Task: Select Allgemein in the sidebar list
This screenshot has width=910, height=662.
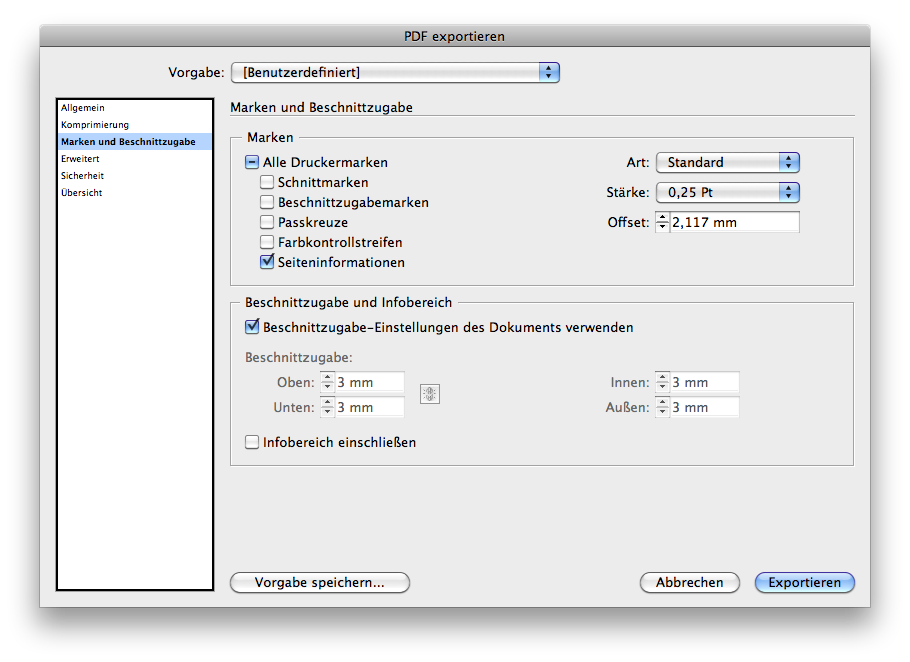Action: pyautogui.click(x=135, y=108)
